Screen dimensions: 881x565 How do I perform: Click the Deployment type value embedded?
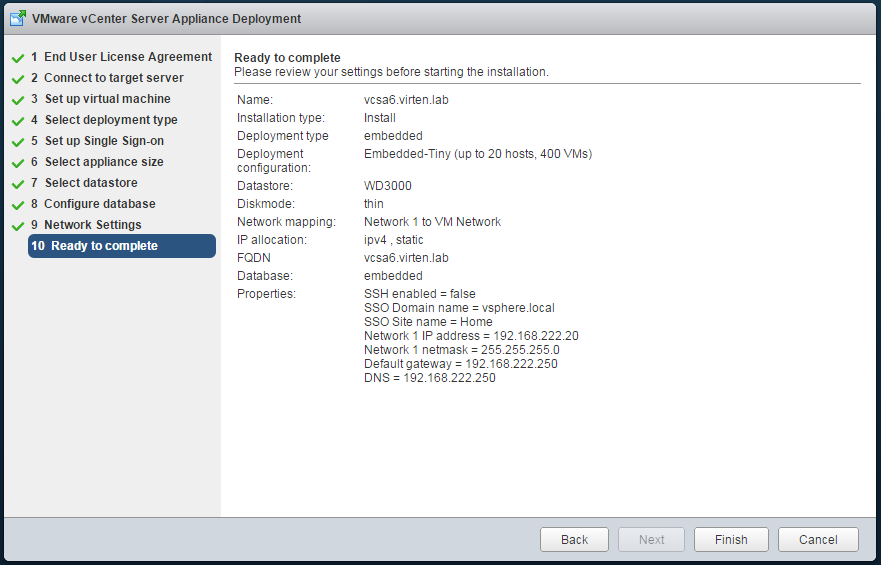click(x=393, y=136)
